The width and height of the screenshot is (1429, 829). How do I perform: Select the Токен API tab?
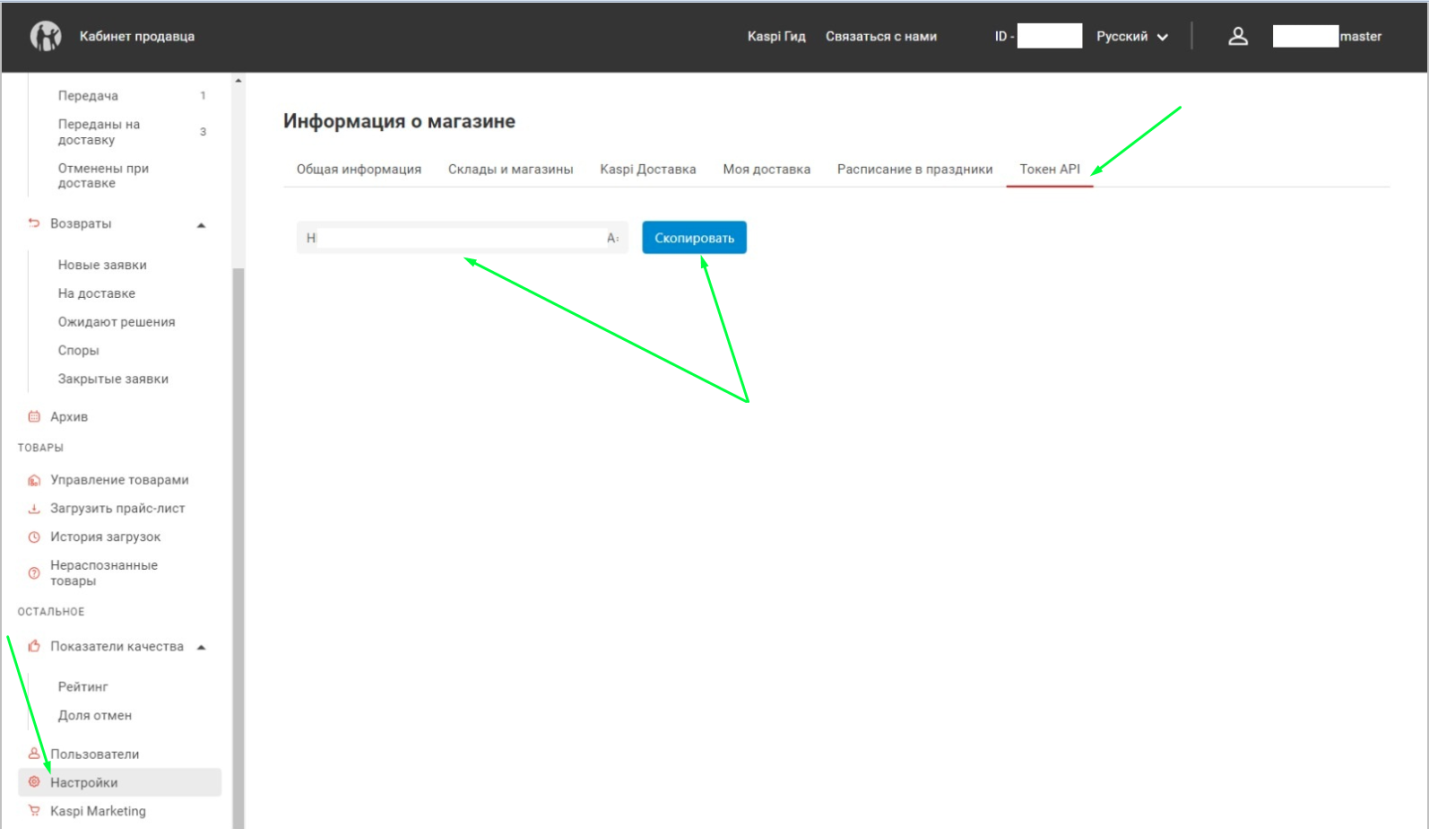1050,169
